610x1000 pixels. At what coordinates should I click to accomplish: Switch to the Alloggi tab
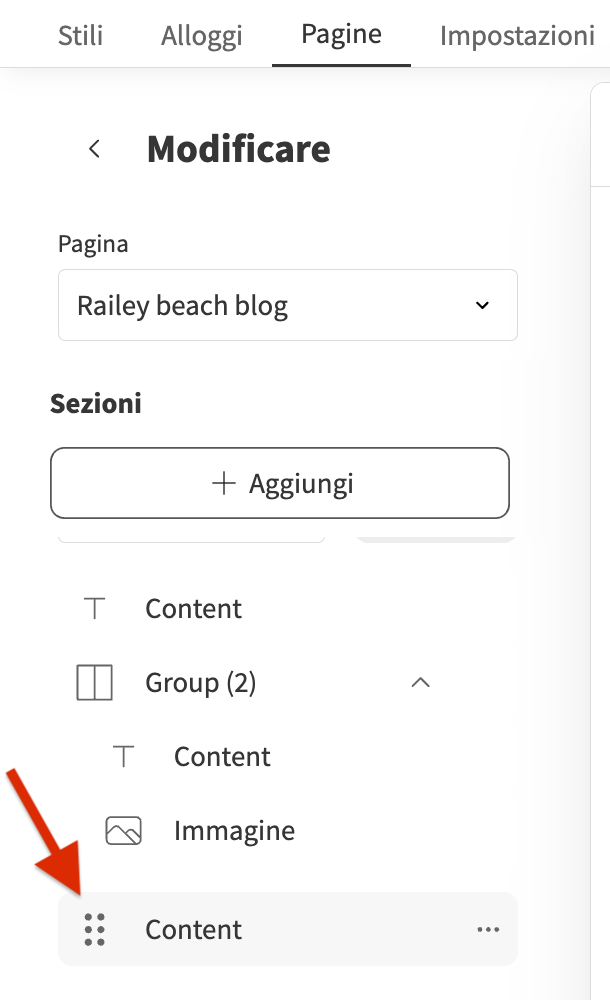click(x=202, y=36)
